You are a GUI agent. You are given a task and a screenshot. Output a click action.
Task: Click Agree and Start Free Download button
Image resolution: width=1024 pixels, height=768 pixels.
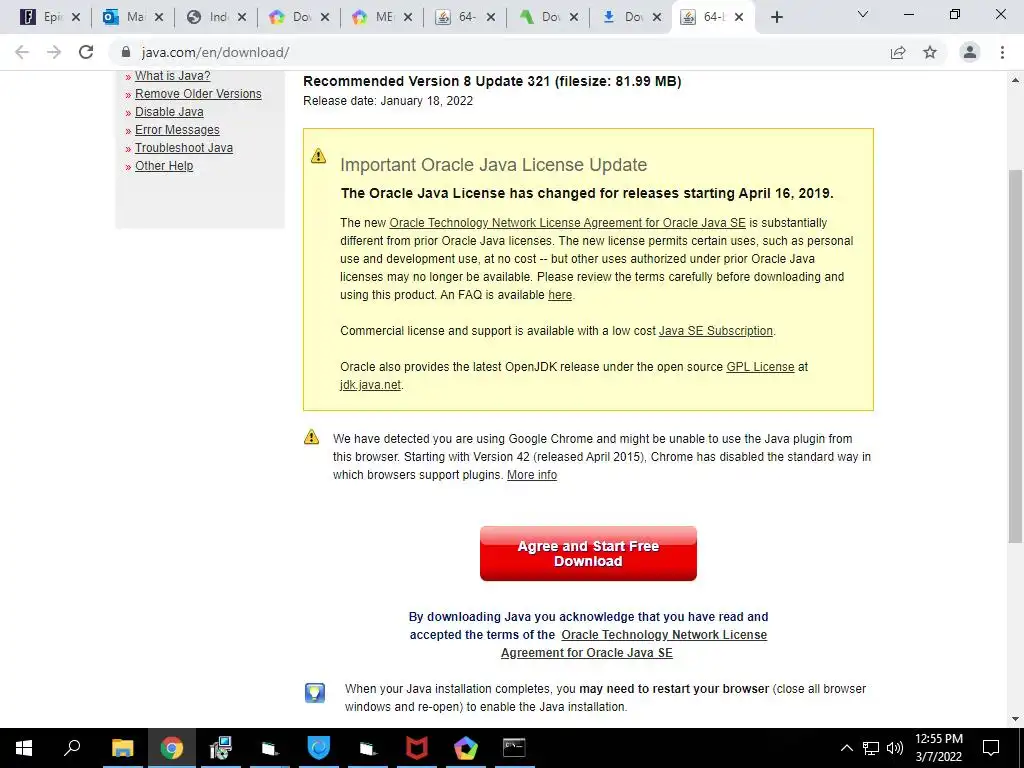pos(588,553)
